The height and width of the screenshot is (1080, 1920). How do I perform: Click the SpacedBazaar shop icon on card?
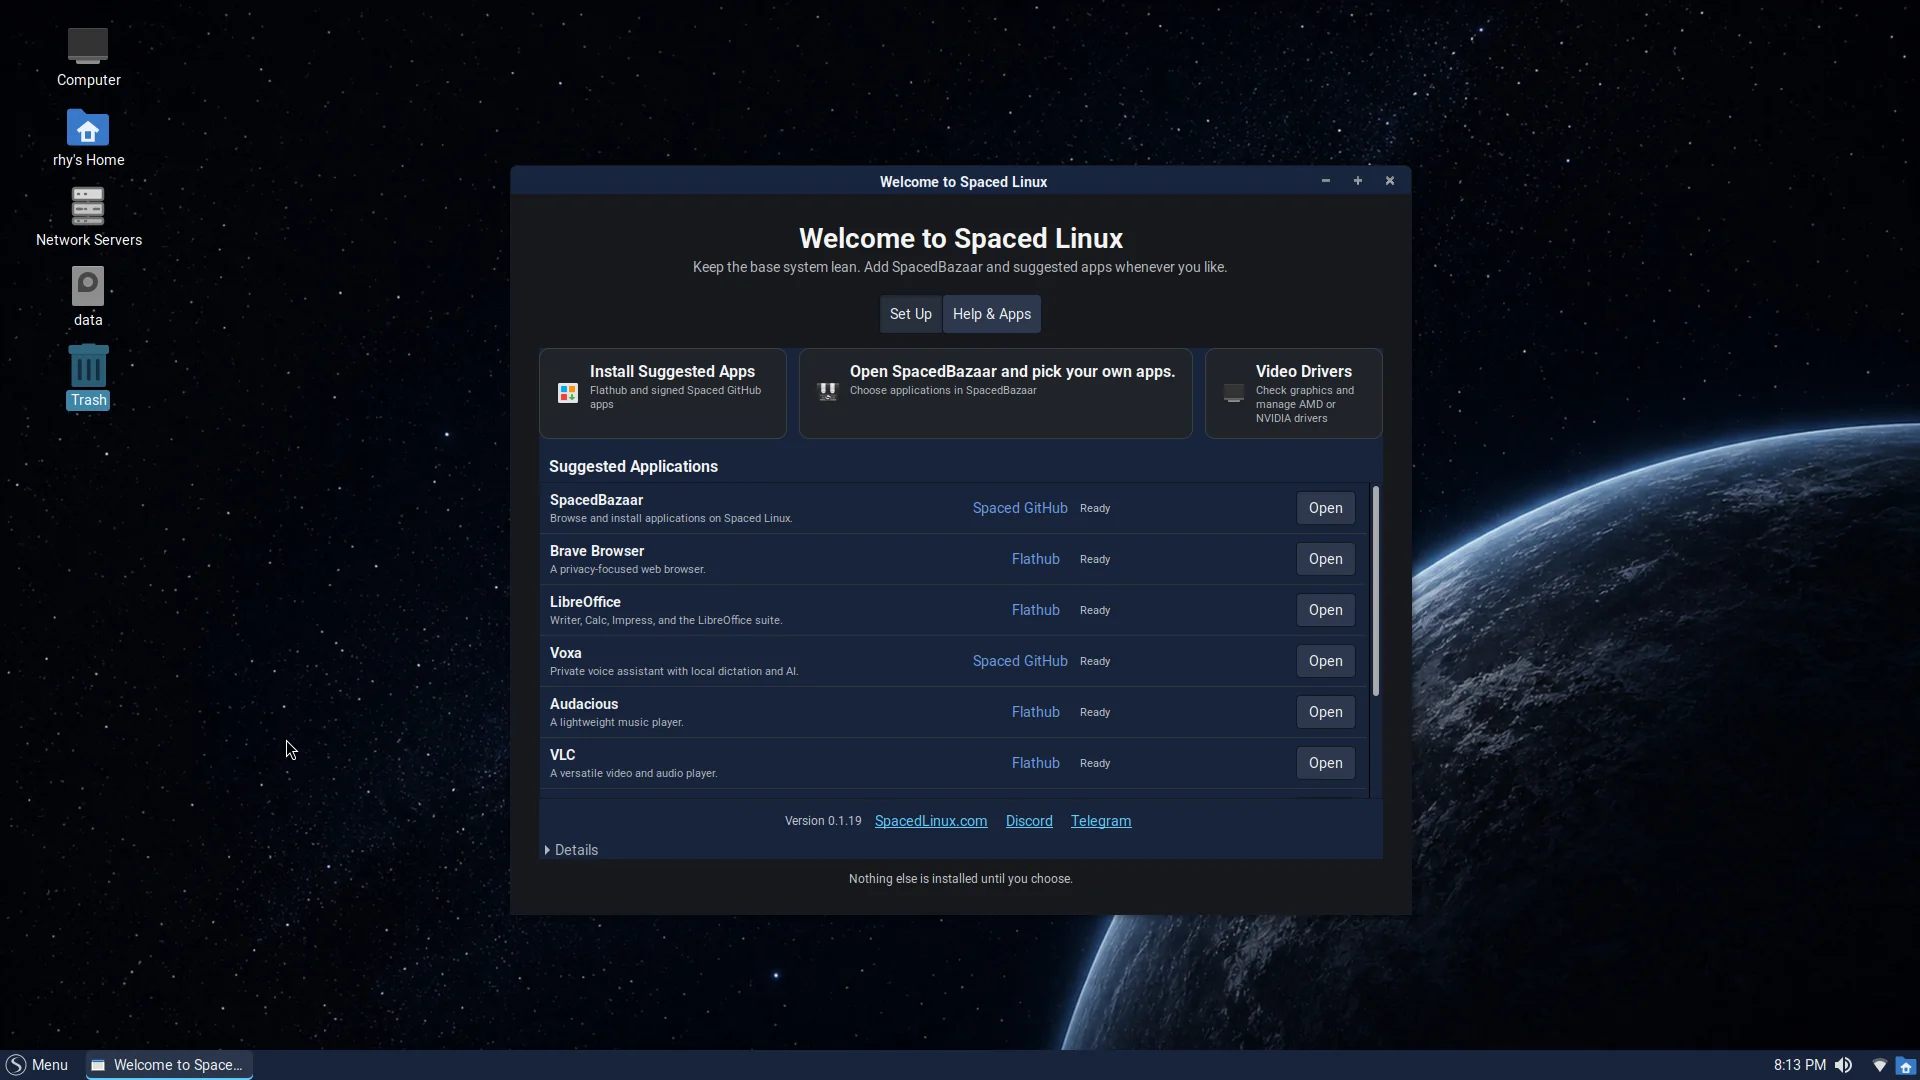click(x=828, y=391)
